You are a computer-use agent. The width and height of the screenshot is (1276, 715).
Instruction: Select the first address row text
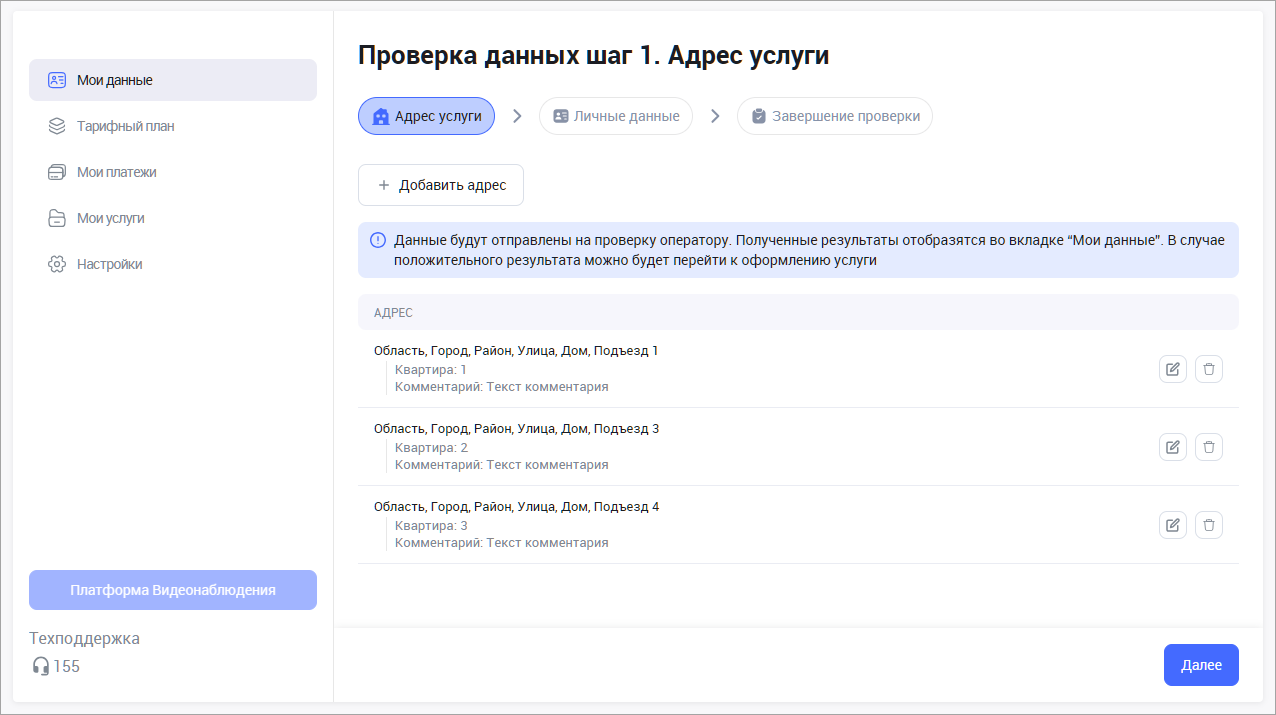click(x=516, y=351)
